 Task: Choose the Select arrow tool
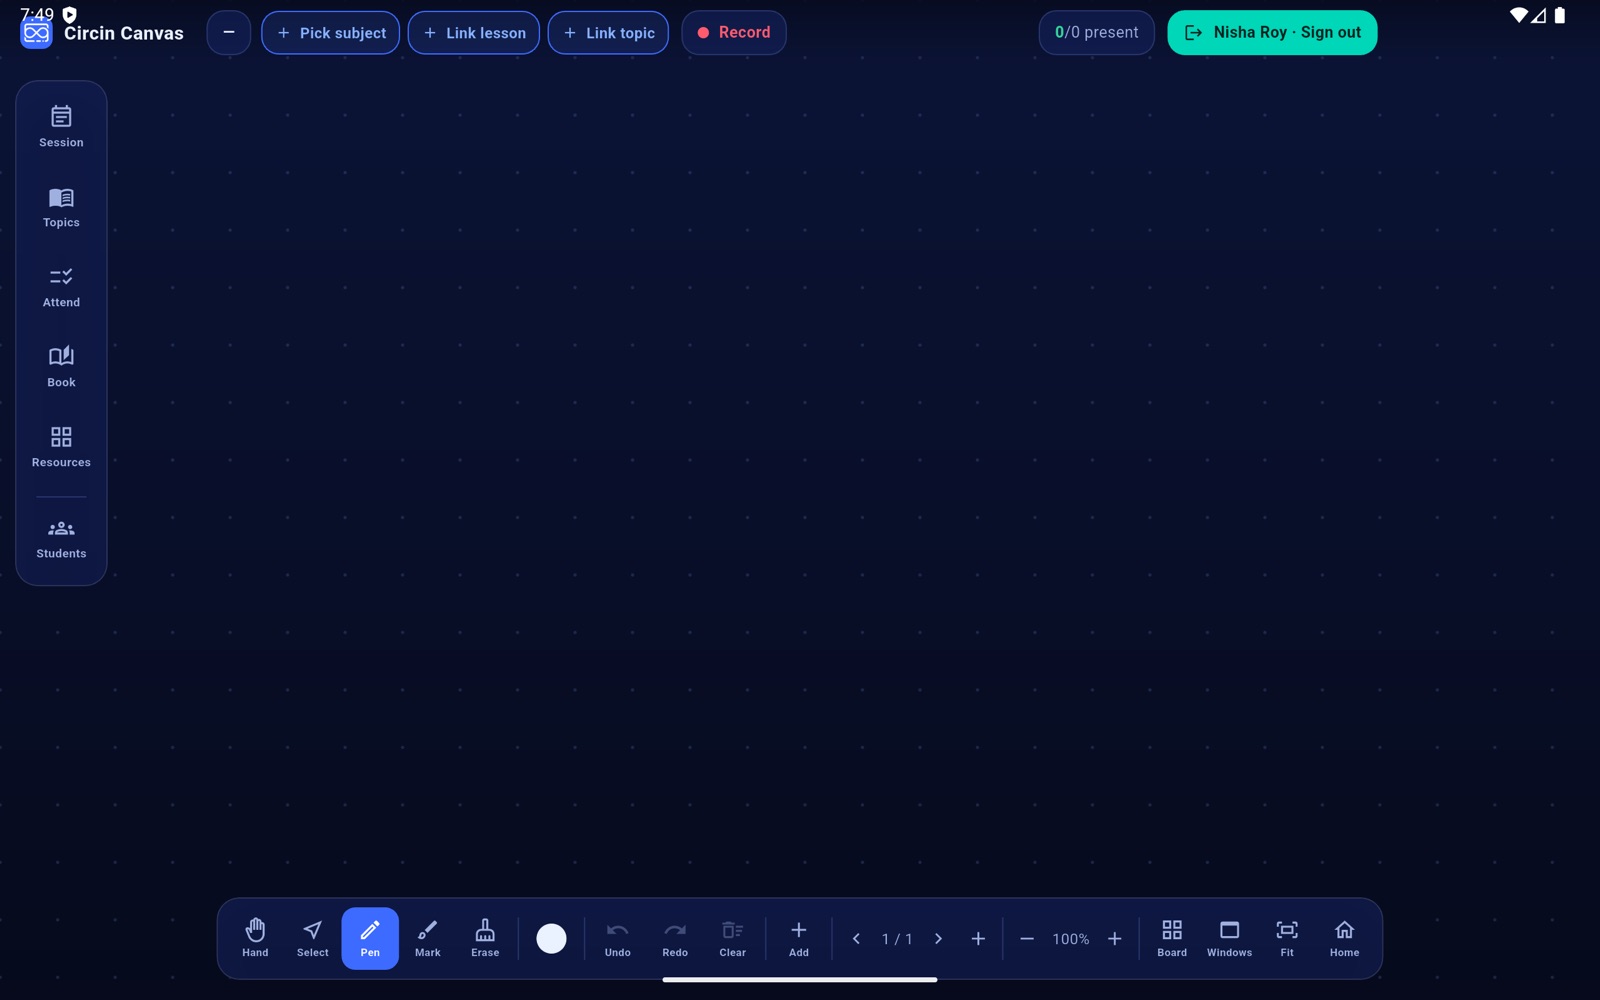312,938
